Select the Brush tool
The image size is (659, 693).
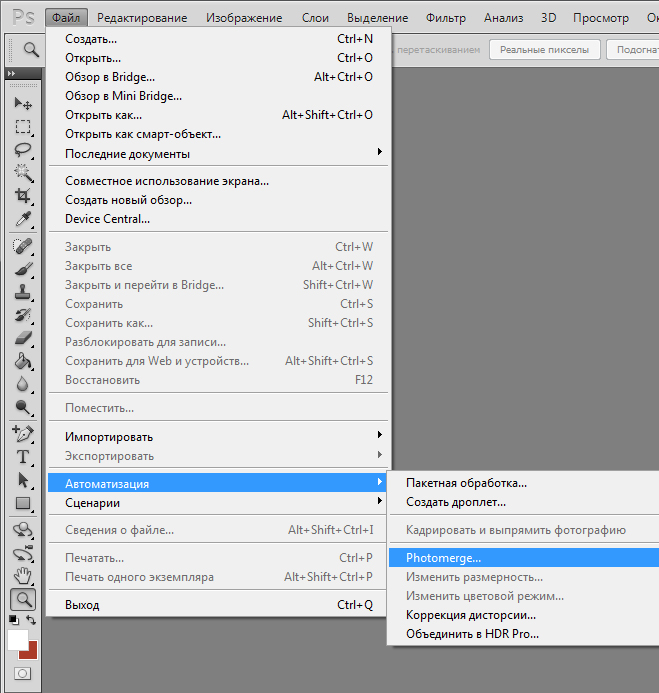tap(23, 269)
